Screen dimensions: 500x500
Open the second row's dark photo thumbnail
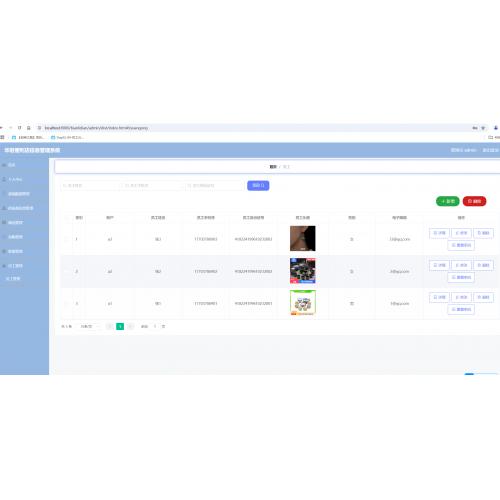coord(303,271)
